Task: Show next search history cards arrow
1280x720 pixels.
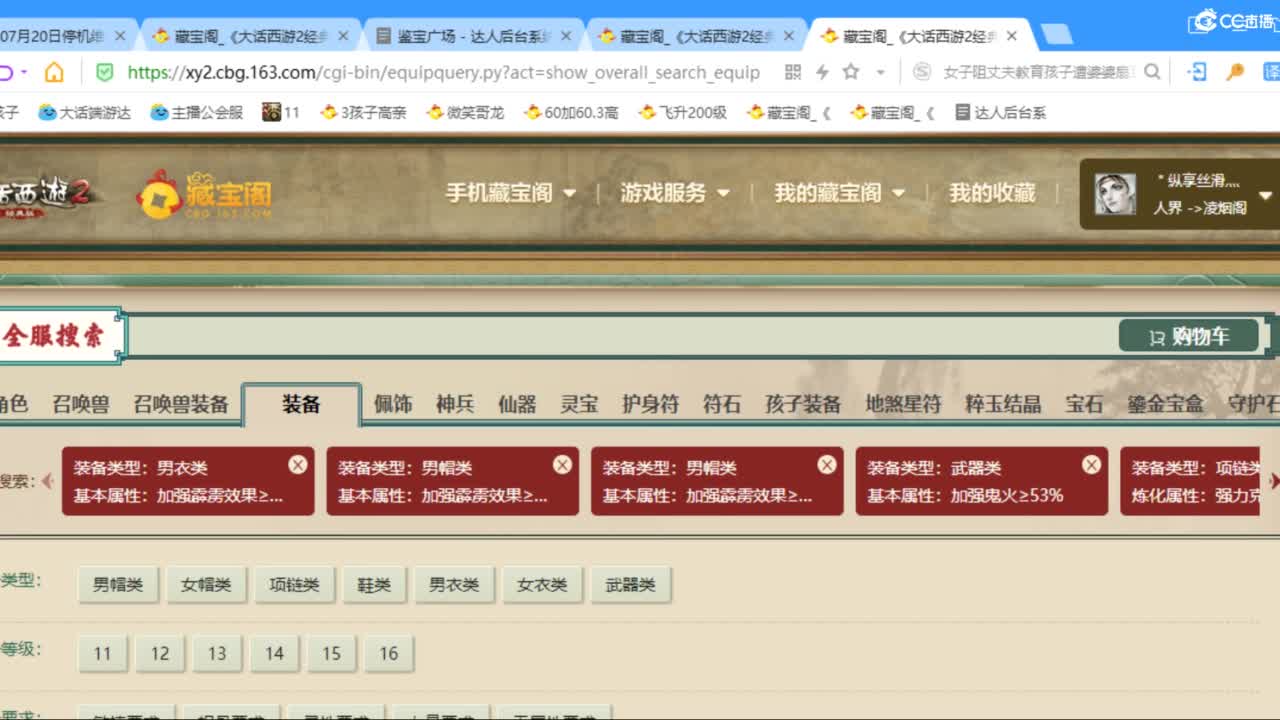Action: coord(1274,481)
